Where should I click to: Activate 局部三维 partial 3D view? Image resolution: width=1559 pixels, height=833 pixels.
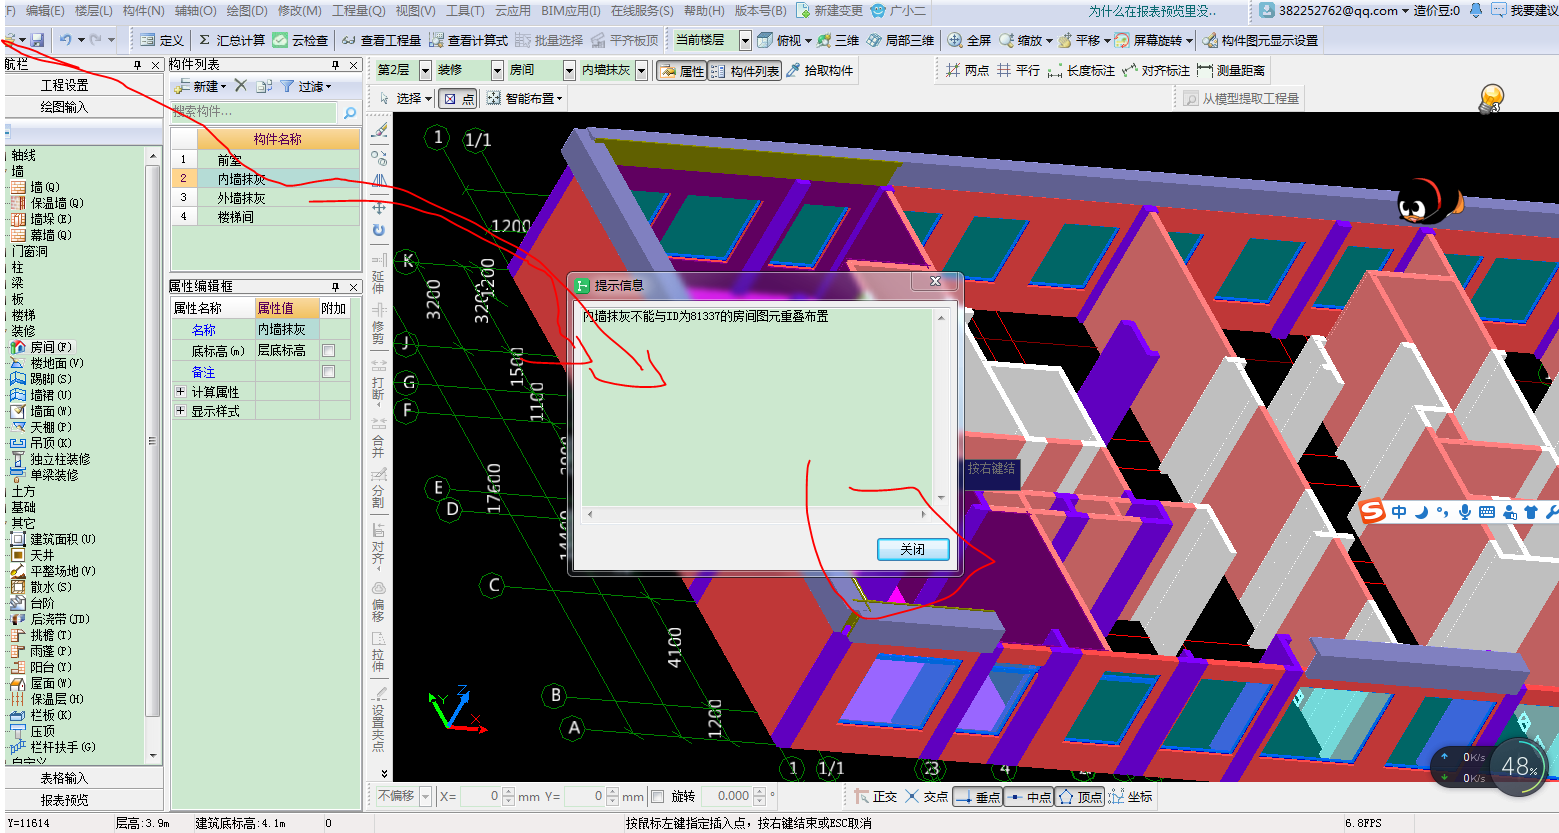point(900,40)
